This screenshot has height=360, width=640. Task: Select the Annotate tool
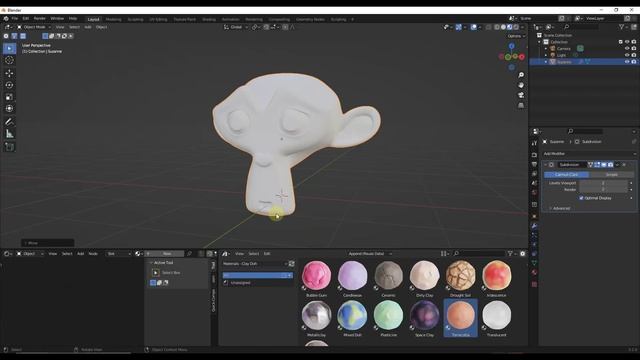(9, 122)
